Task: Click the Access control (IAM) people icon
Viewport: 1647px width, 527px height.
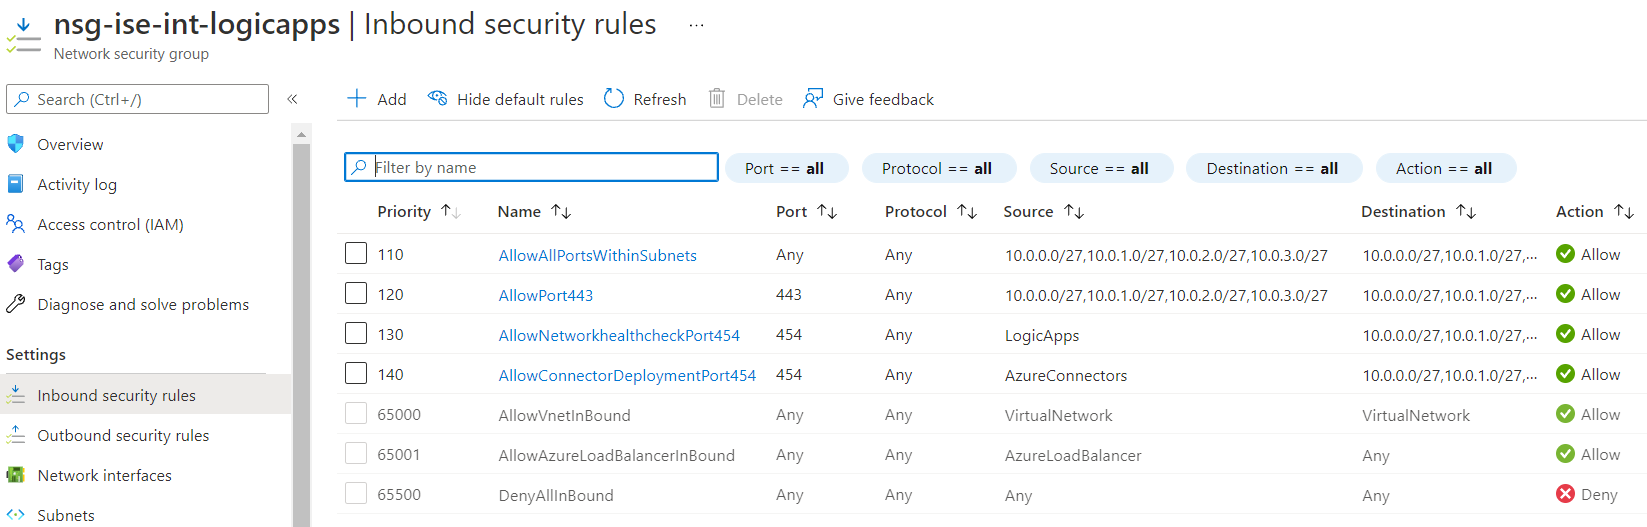Action: (16, 224)
